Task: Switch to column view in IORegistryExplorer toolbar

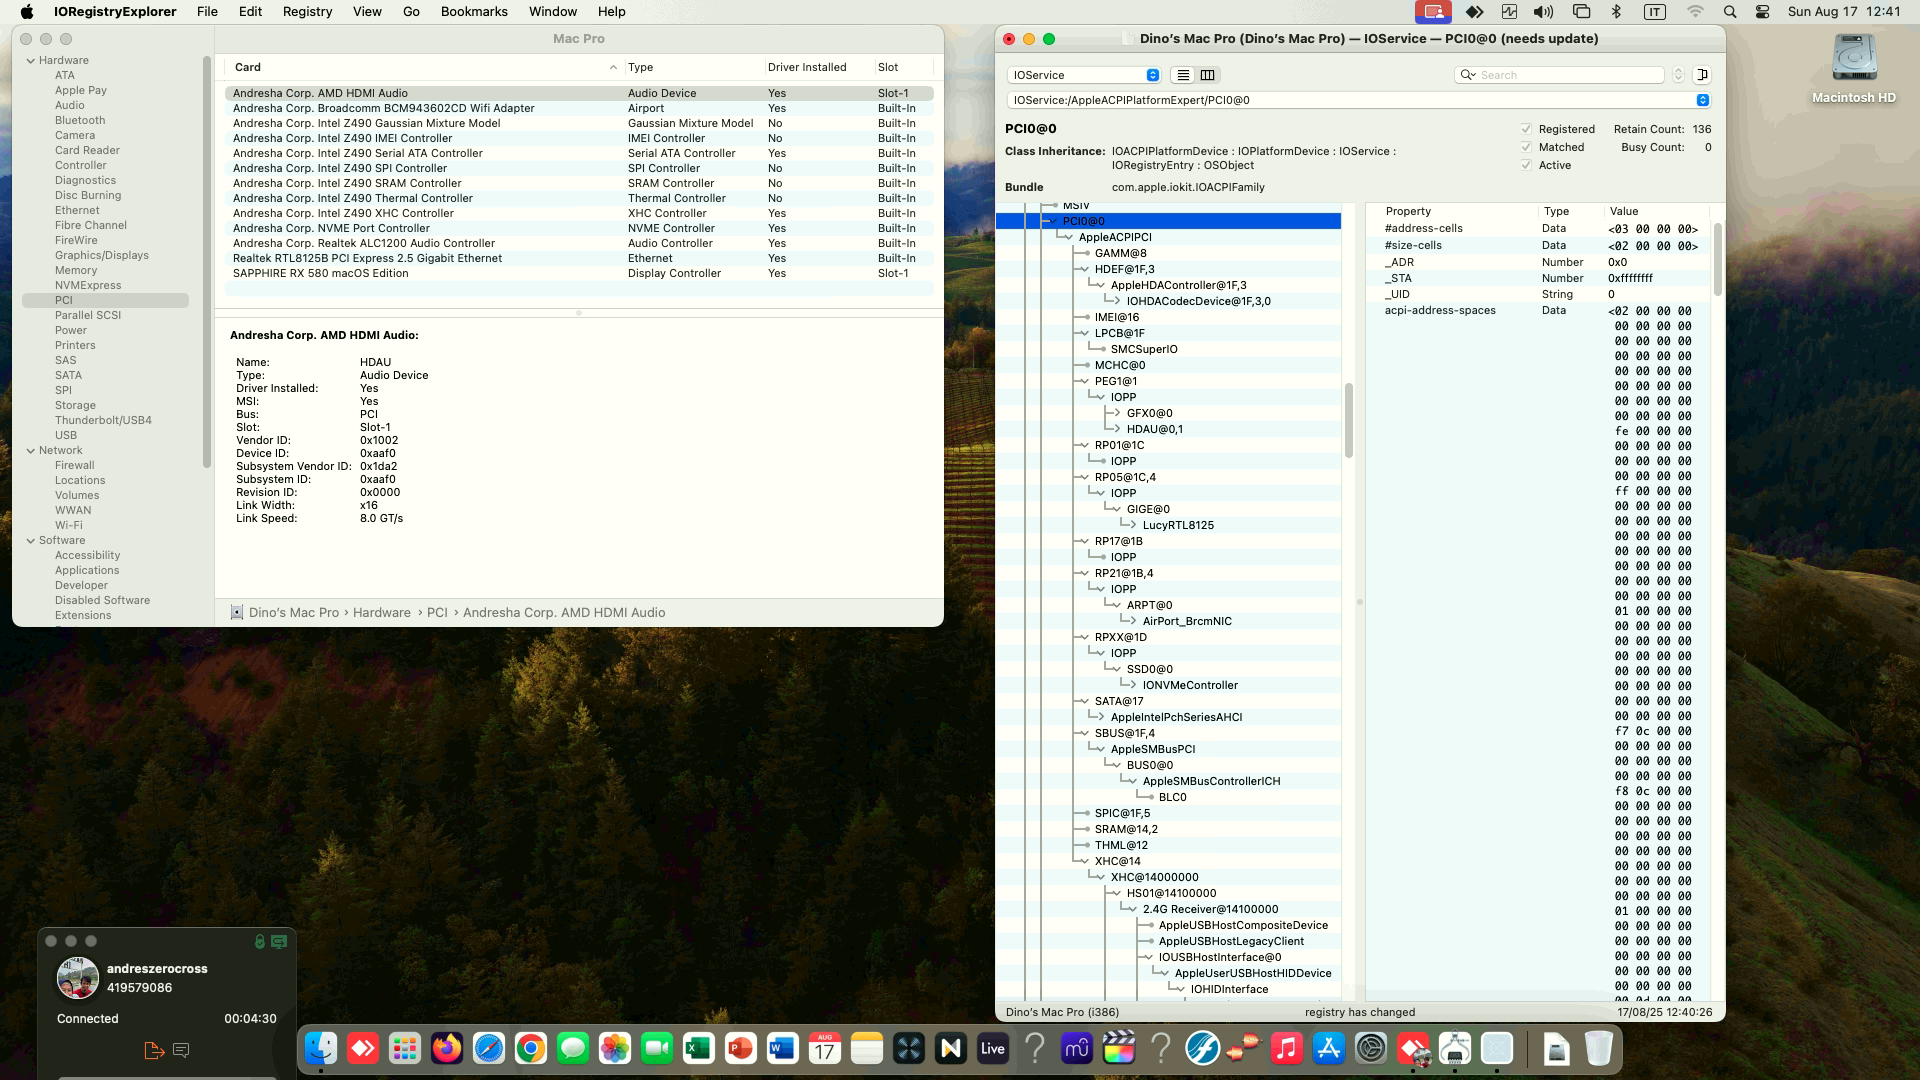Action: point(1208,75)
